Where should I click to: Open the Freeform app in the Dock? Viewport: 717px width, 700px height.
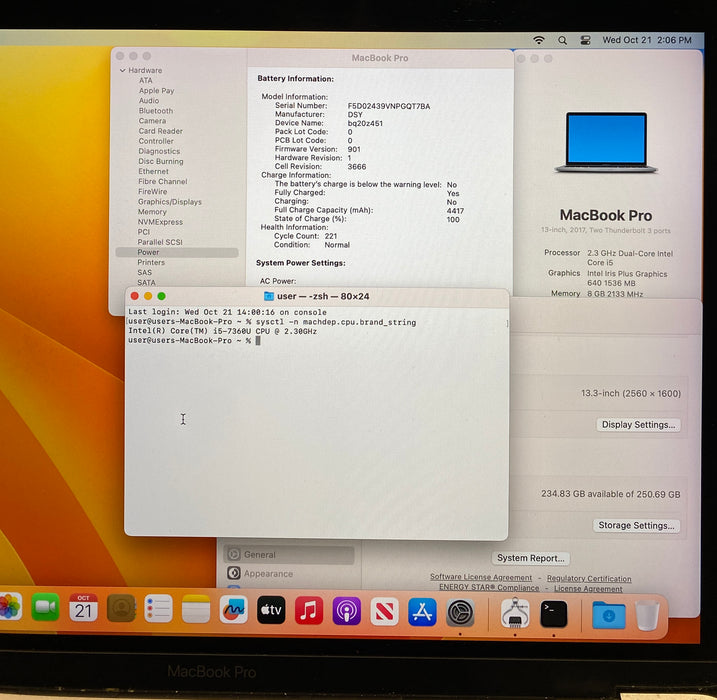point(234,609)
